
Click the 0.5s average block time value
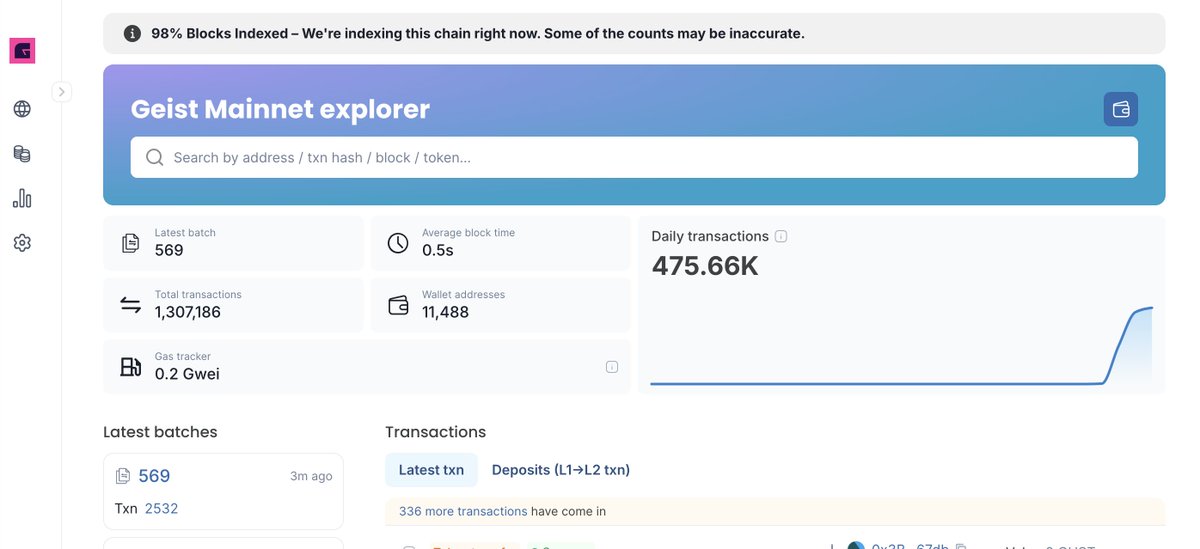(438, 250)
